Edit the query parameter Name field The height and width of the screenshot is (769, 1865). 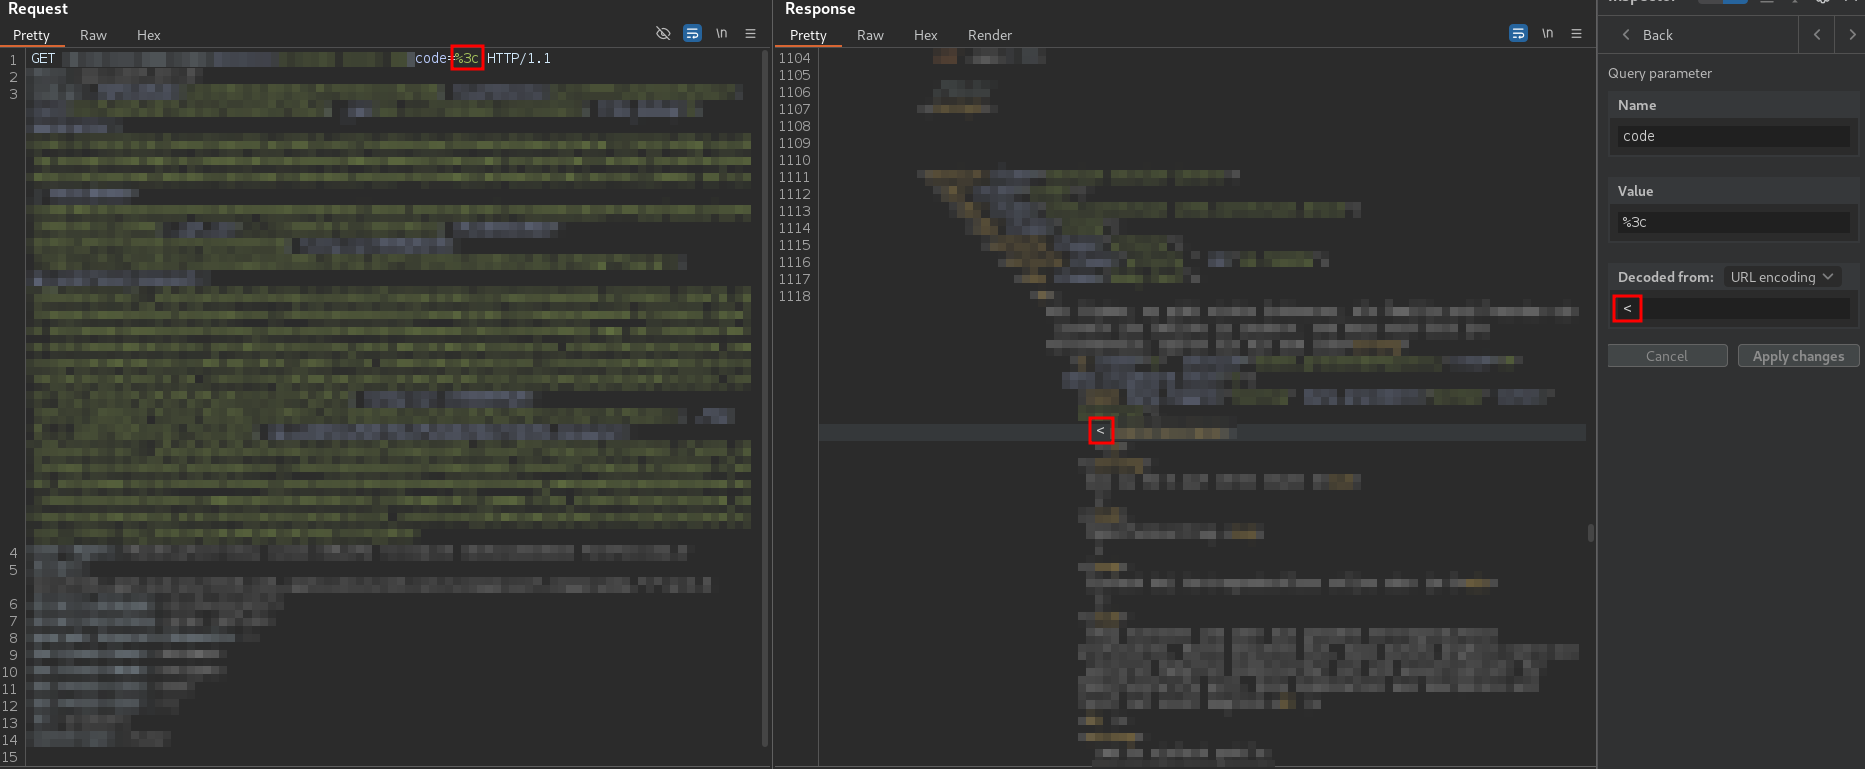point(1733,136)
